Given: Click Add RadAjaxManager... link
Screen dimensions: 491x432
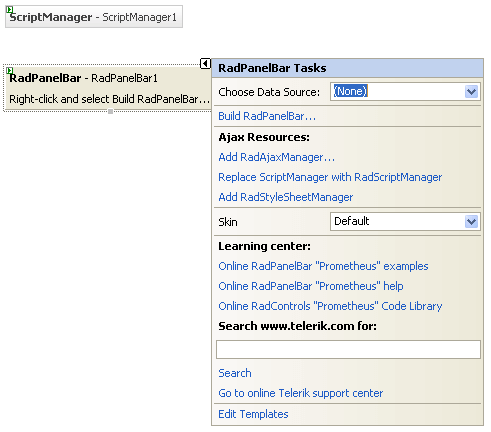Looking at the screenshot, I should tap(277, 157).
